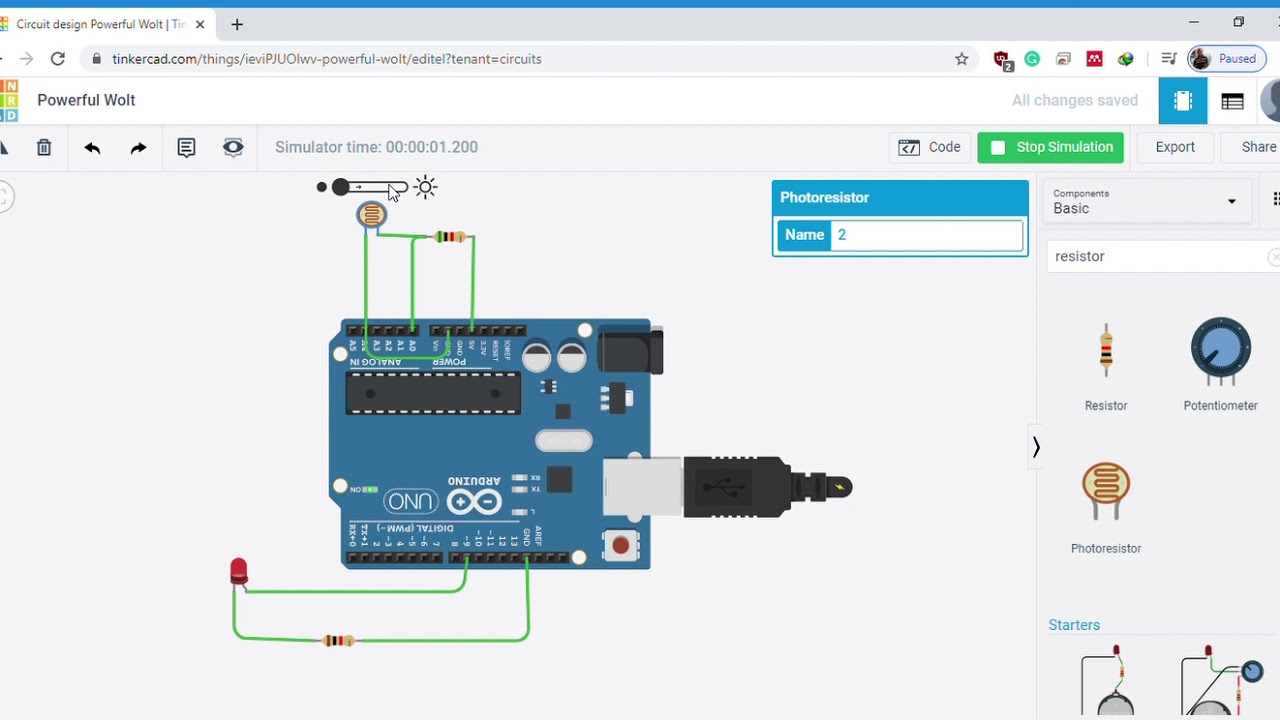Toggle notes visibility eye icon
The height and width of the screenshot is (720, 1280).
point(233,148)
